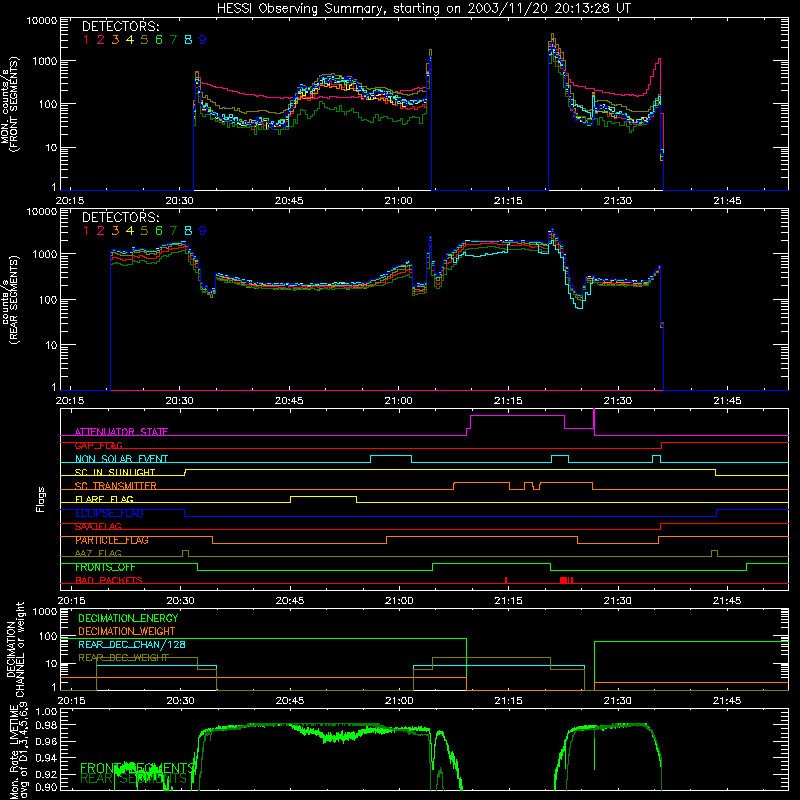800x800 pixels.
Task: Click pink detector 2 in front segments legend
Action: [x=101, y=40]
